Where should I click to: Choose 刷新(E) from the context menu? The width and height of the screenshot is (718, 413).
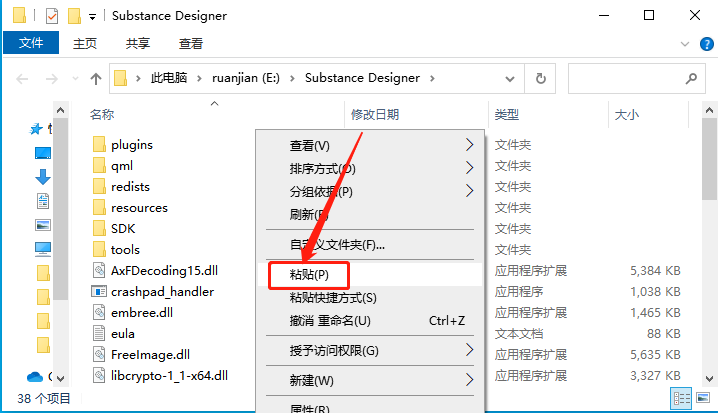point(370,214)
